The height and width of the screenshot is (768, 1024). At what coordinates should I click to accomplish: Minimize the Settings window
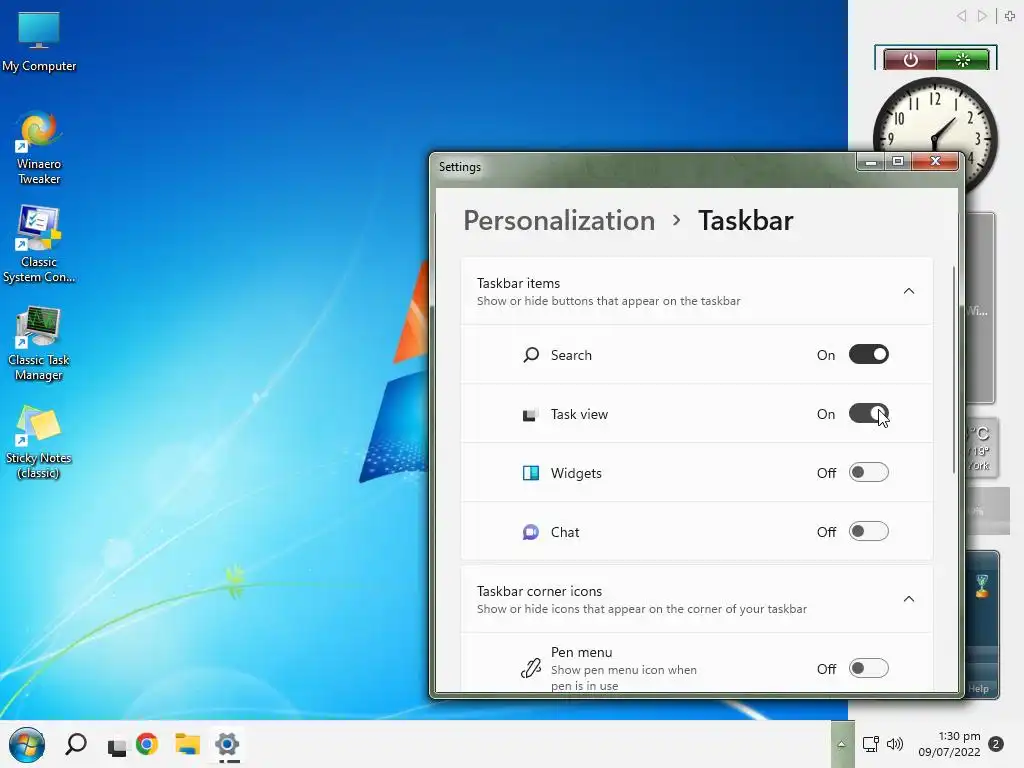click(871, 161)
